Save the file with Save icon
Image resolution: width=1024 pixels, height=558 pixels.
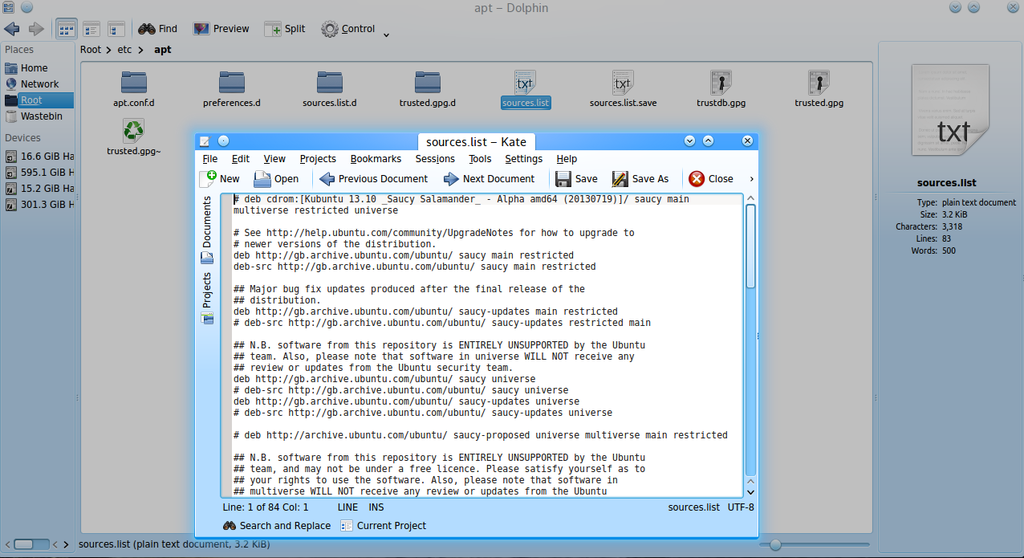(x=564, y=179)
